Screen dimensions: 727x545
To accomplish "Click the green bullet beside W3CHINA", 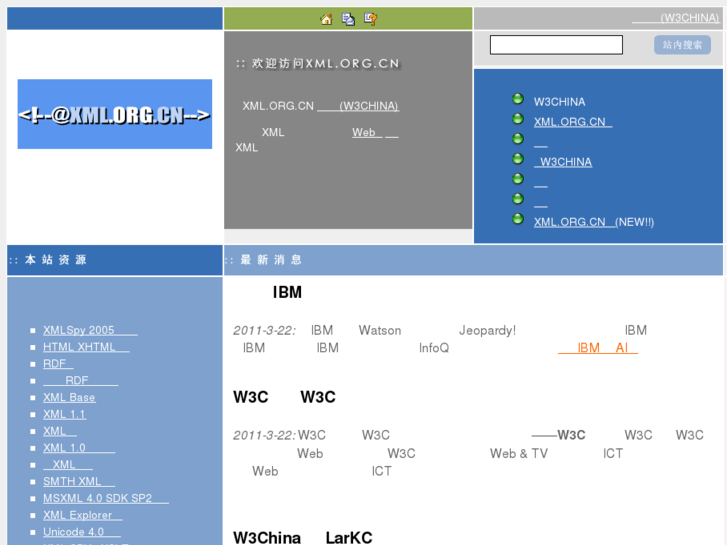I will 518,99.
